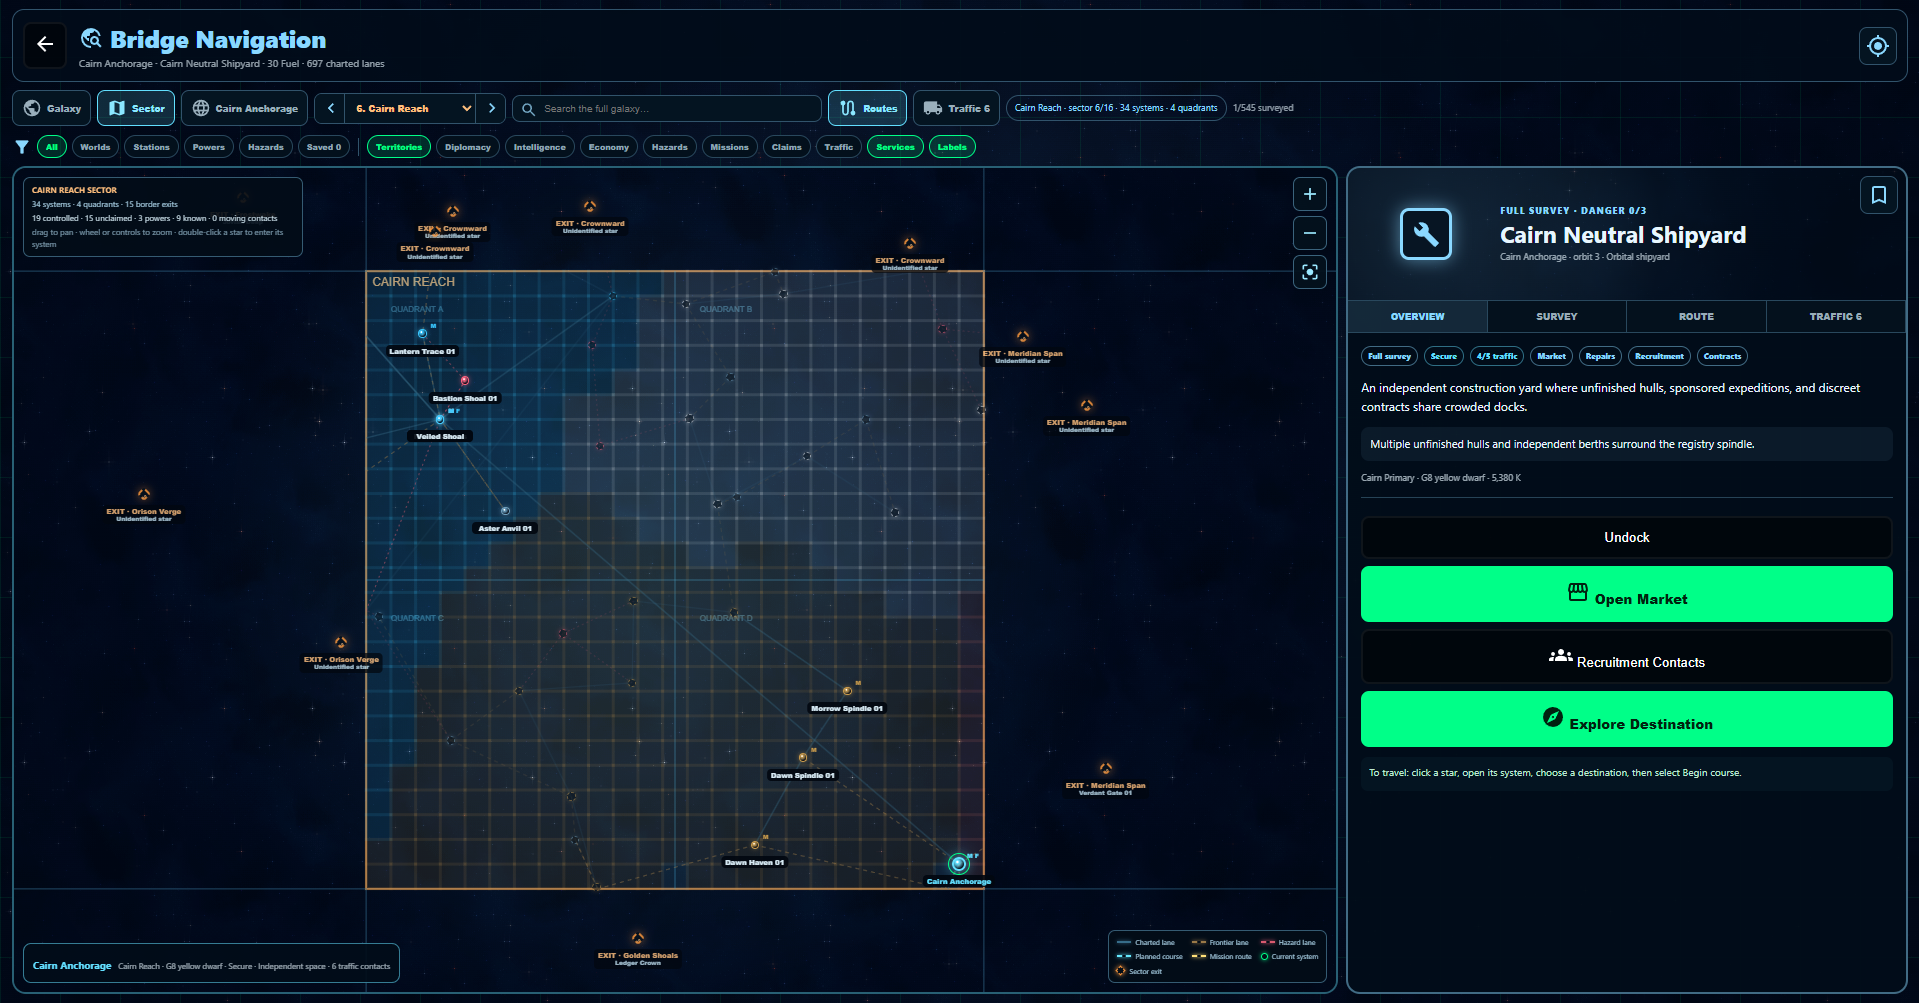Image resolution: width=1919 pixels, height=1003 pixels.
Task: Enable the Diplomacy overlay
Action: (468, 147)
